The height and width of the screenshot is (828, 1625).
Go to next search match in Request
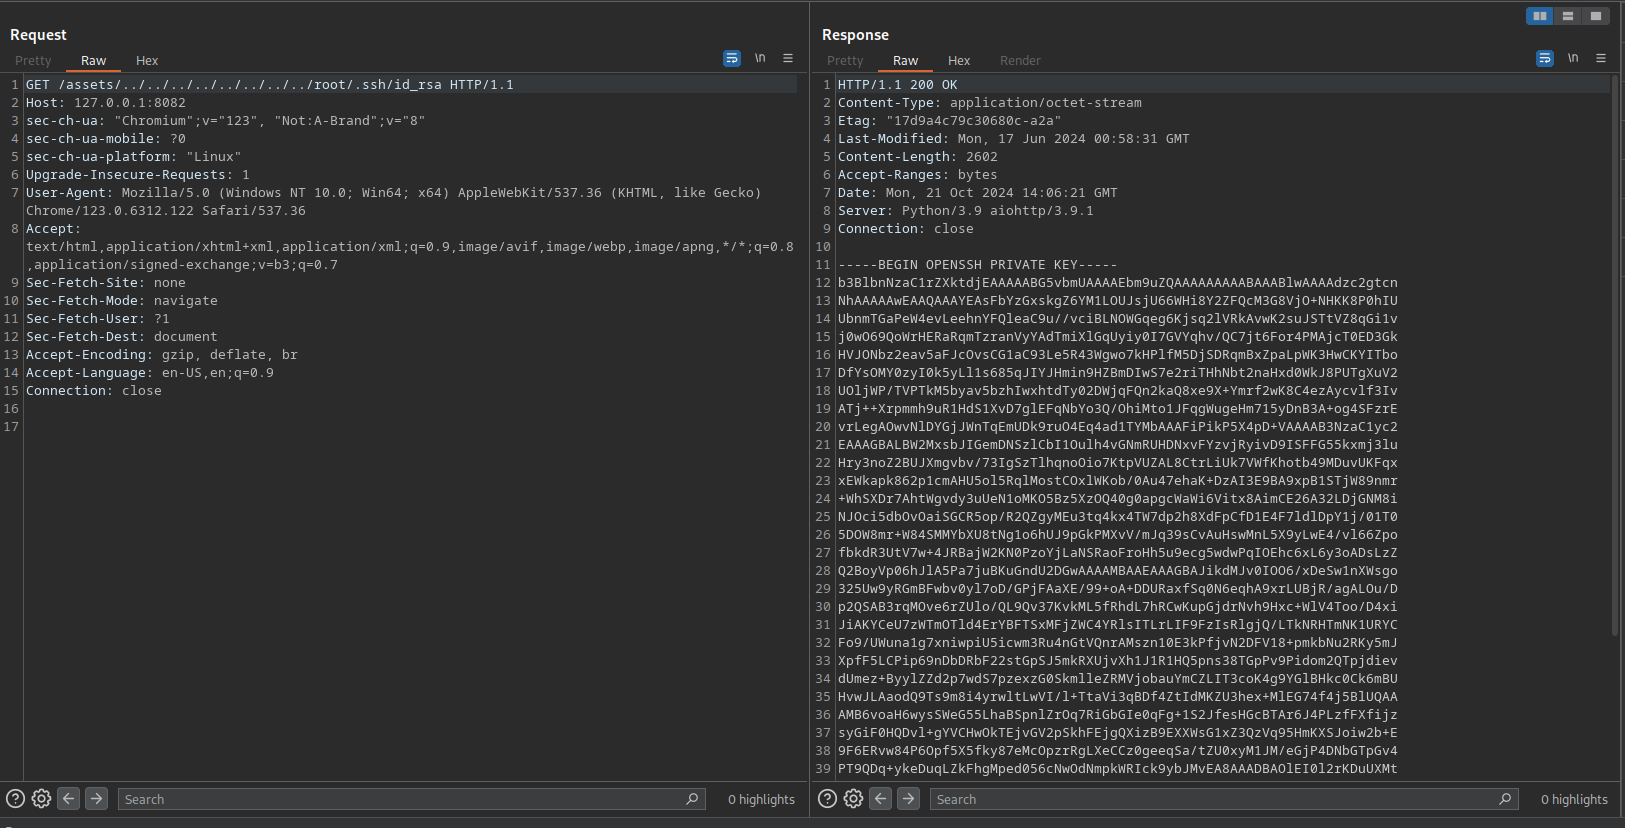pyautogui.click(x=97, y=798)
